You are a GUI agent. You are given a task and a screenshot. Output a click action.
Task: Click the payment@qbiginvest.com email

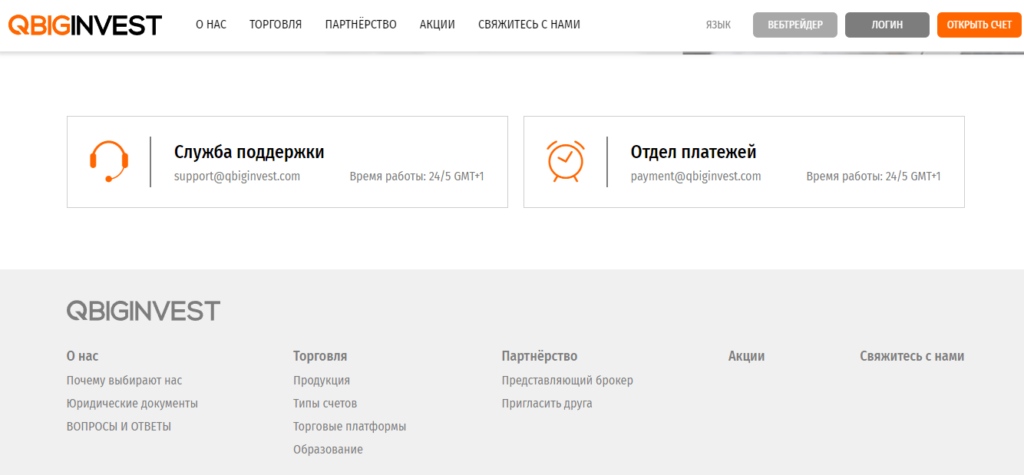(696, 176)
